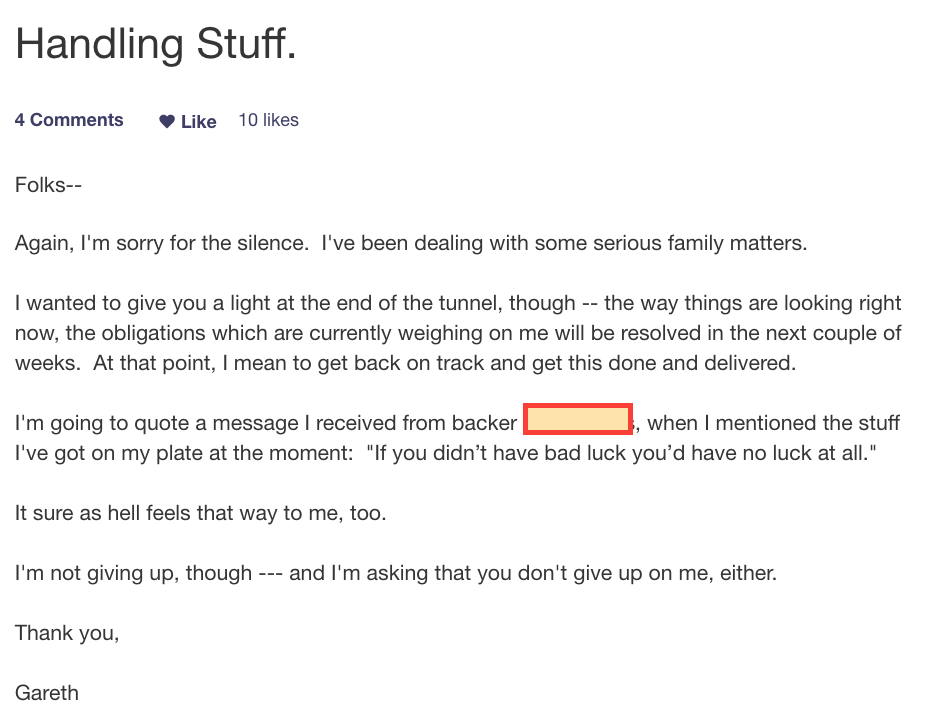Click the quoted bad luck sentence
Screen dimensions: 932x710
pyautogui.click(x=621, y=453)
